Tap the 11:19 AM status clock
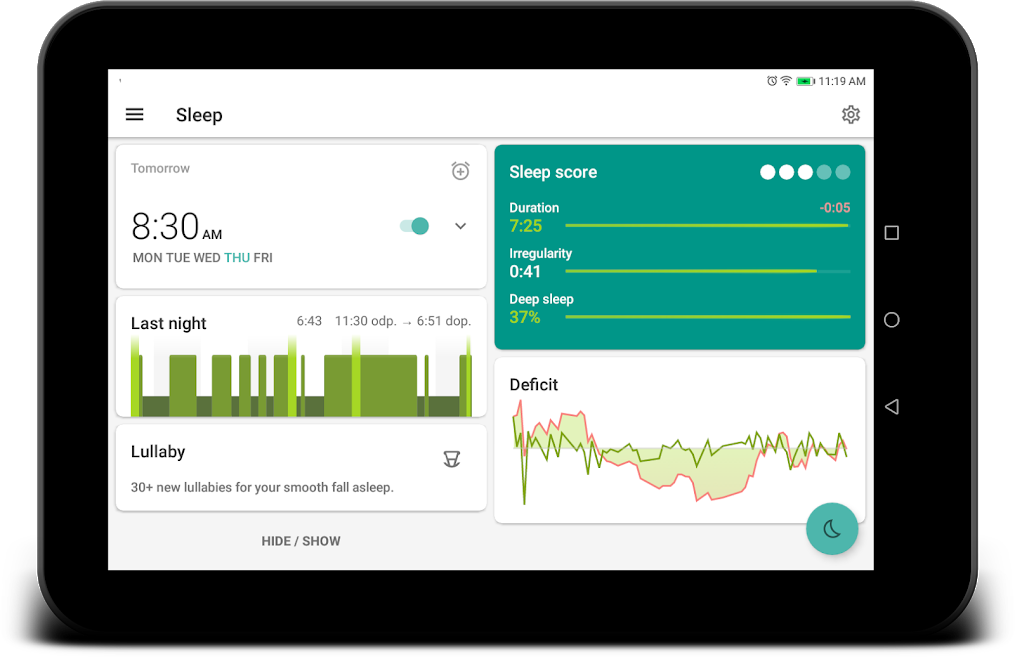This screenshot has width=1015, height=657. click(x=842, y=81)
